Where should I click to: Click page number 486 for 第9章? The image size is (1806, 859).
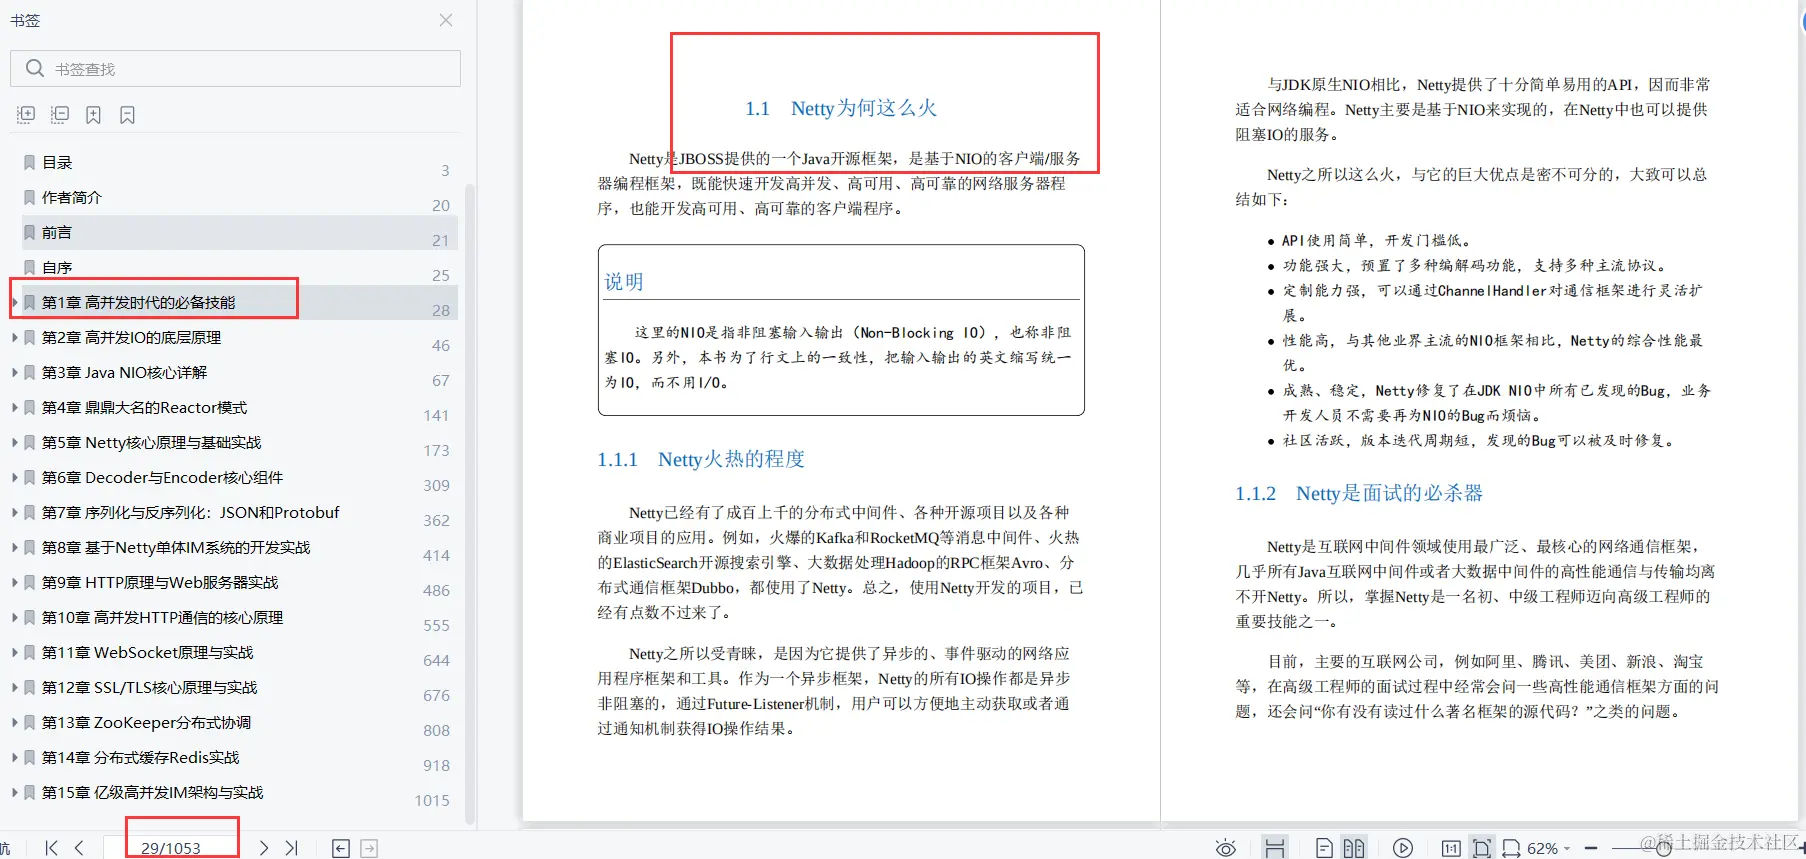pos(436,590)
